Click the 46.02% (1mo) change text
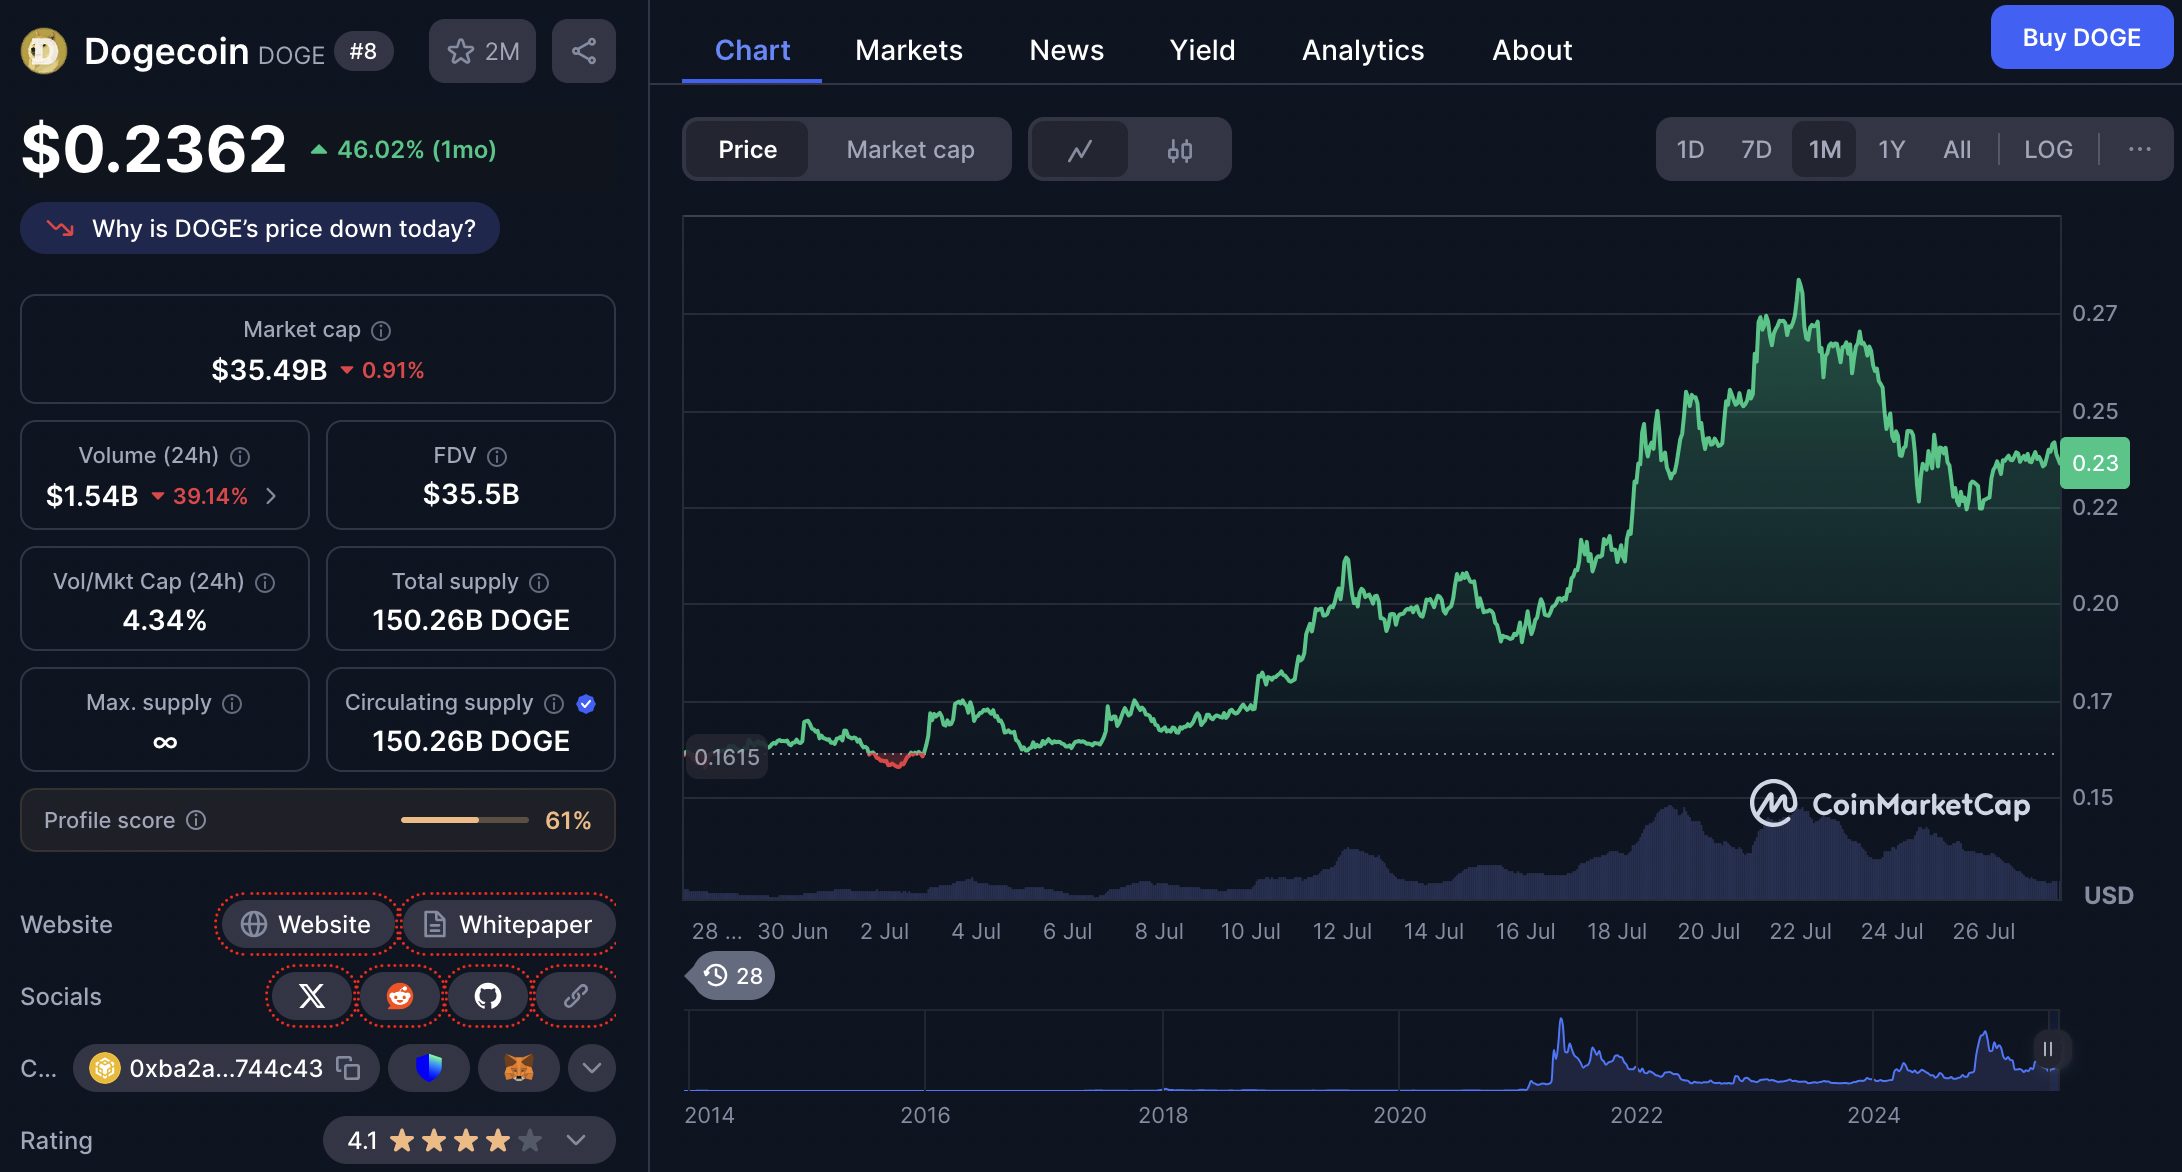 [417, 149]
